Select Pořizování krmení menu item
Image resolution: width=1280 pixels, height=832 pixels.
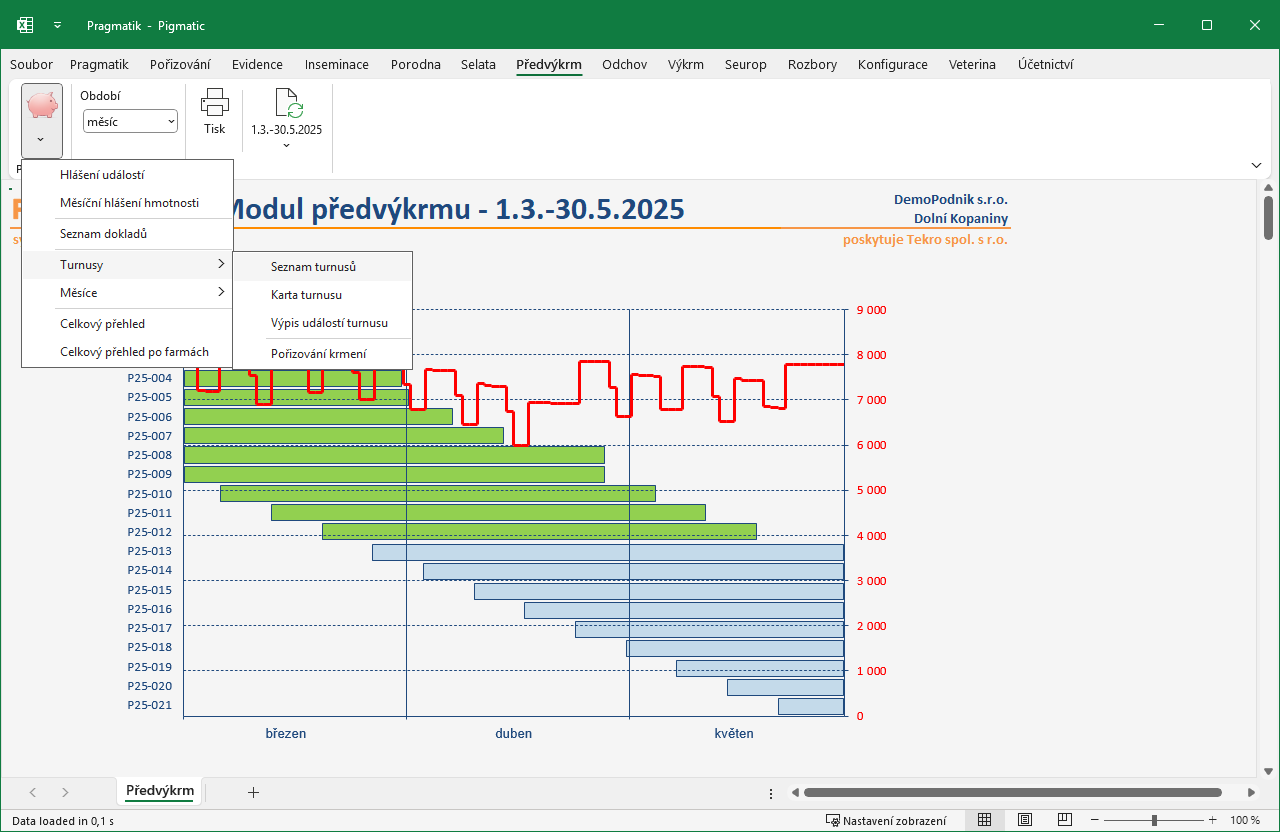(322, 354)
